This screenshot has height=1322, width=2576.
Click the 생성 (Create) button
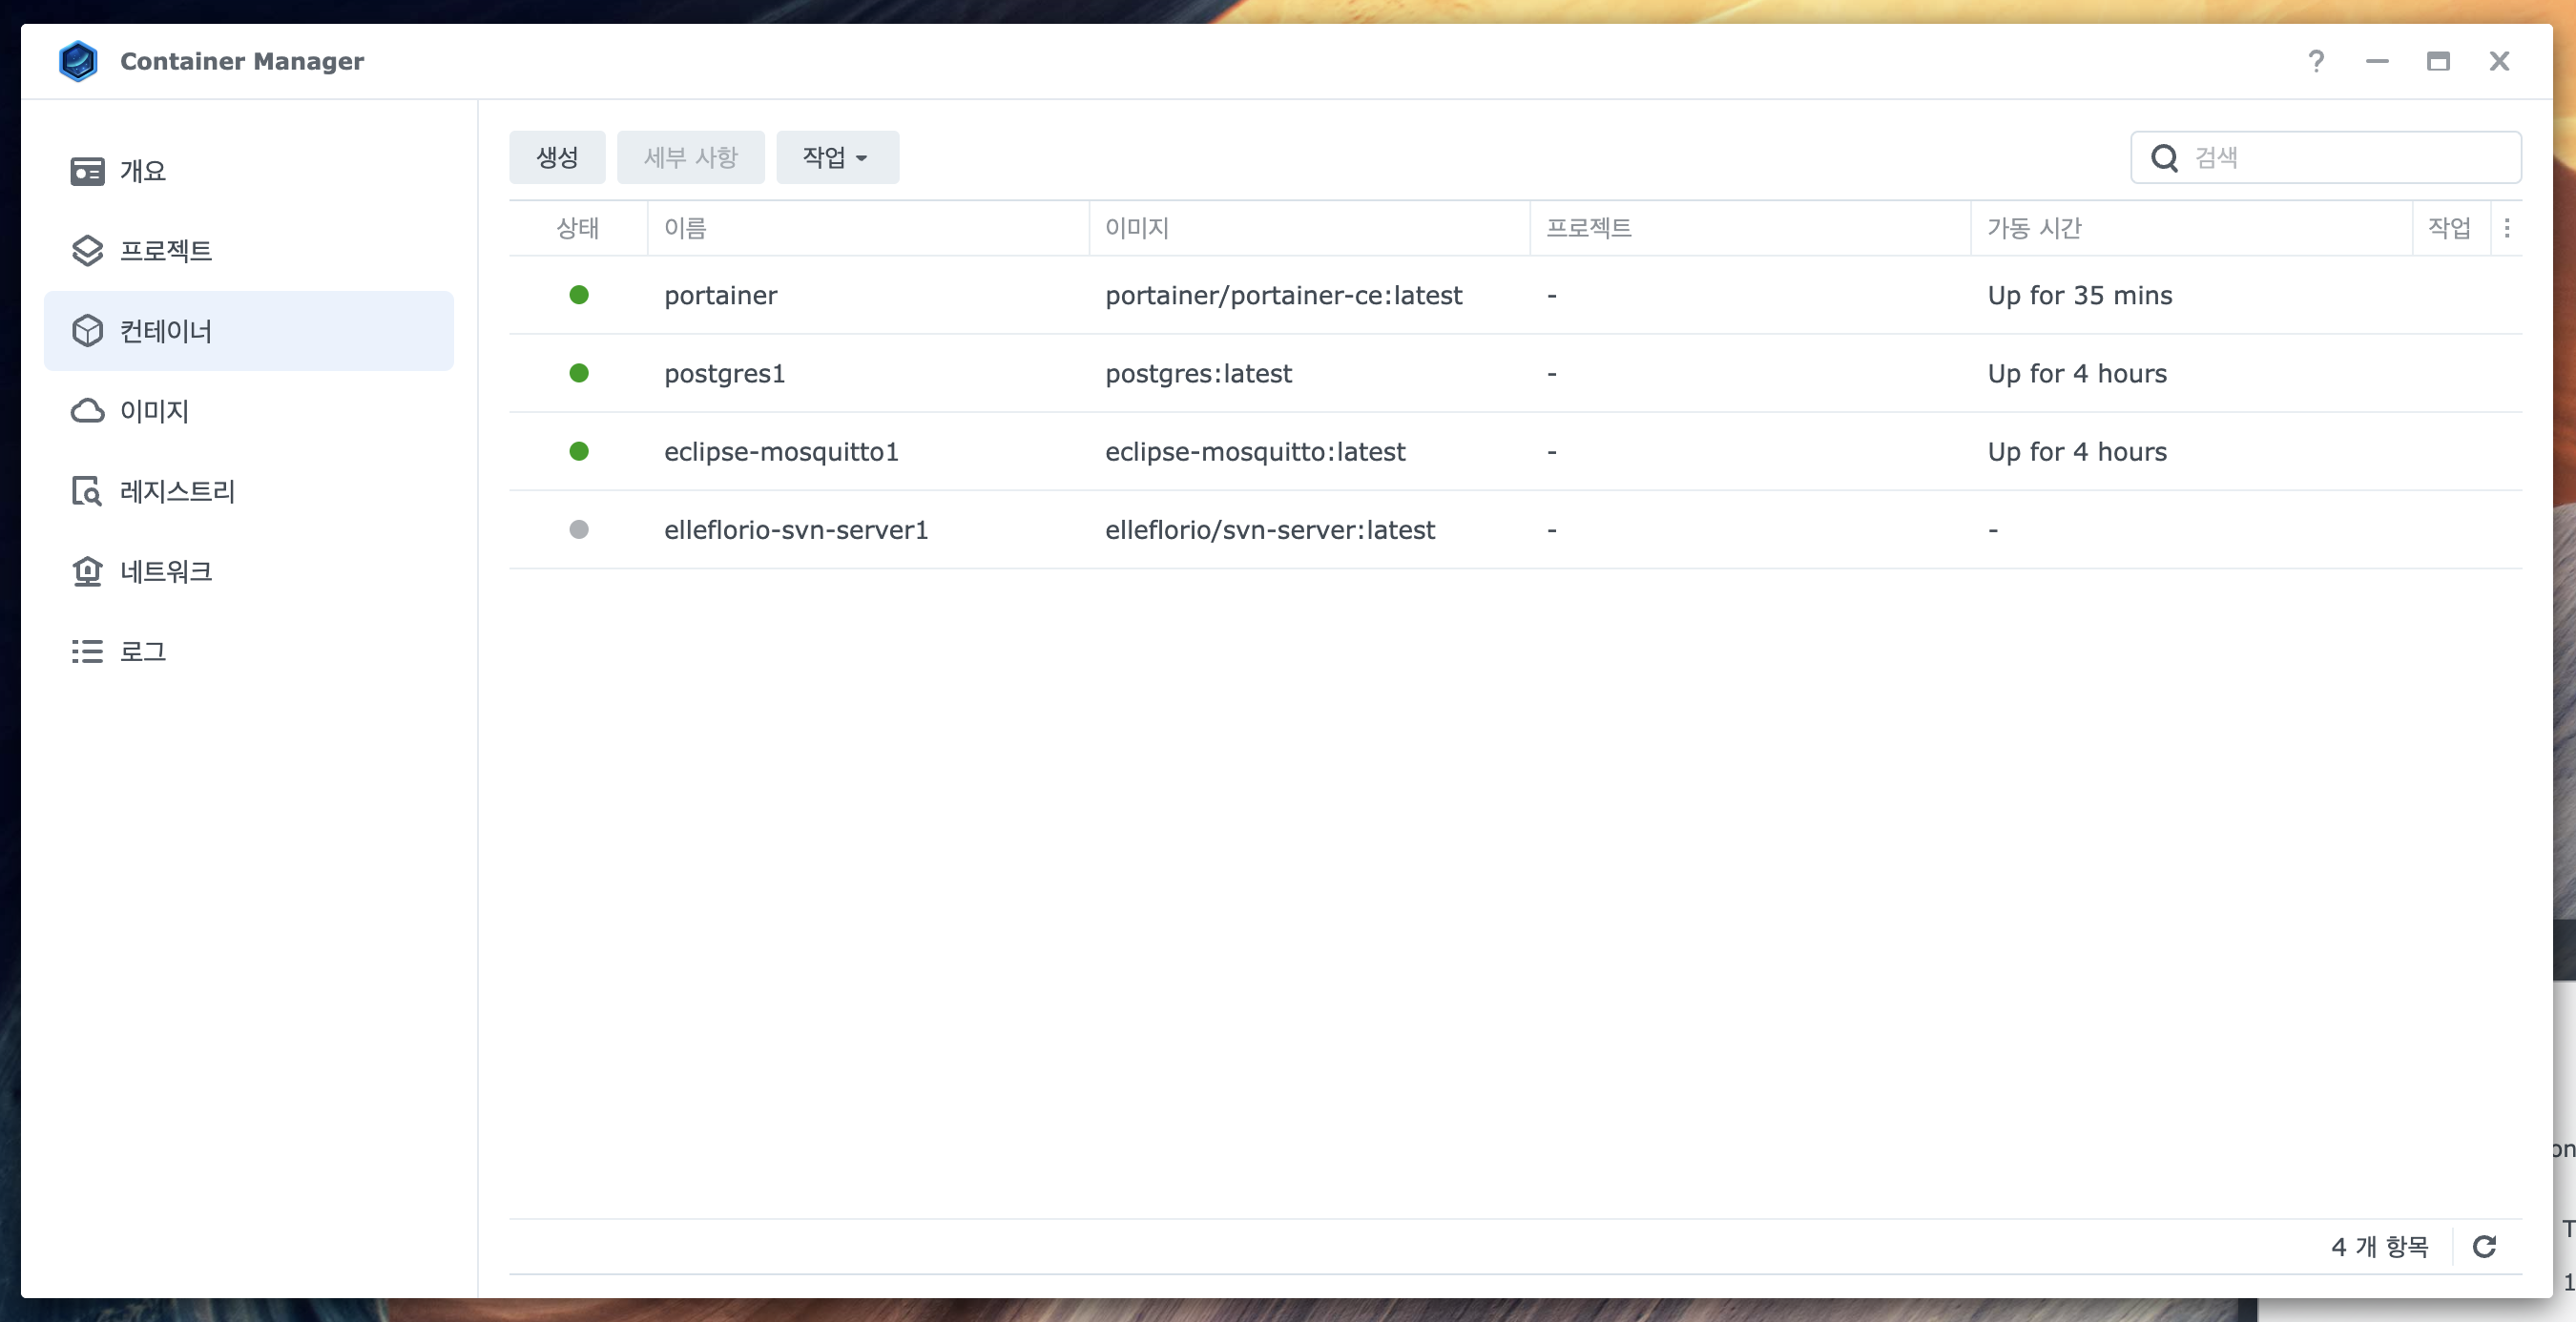(557, 156)
